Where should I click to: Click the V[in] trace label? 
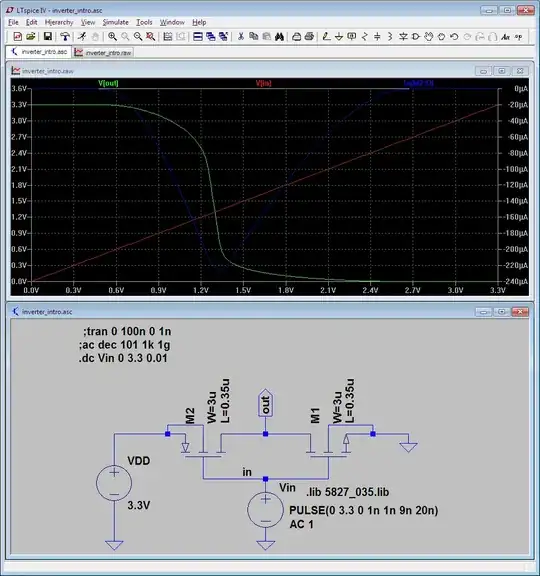point(263,83)
